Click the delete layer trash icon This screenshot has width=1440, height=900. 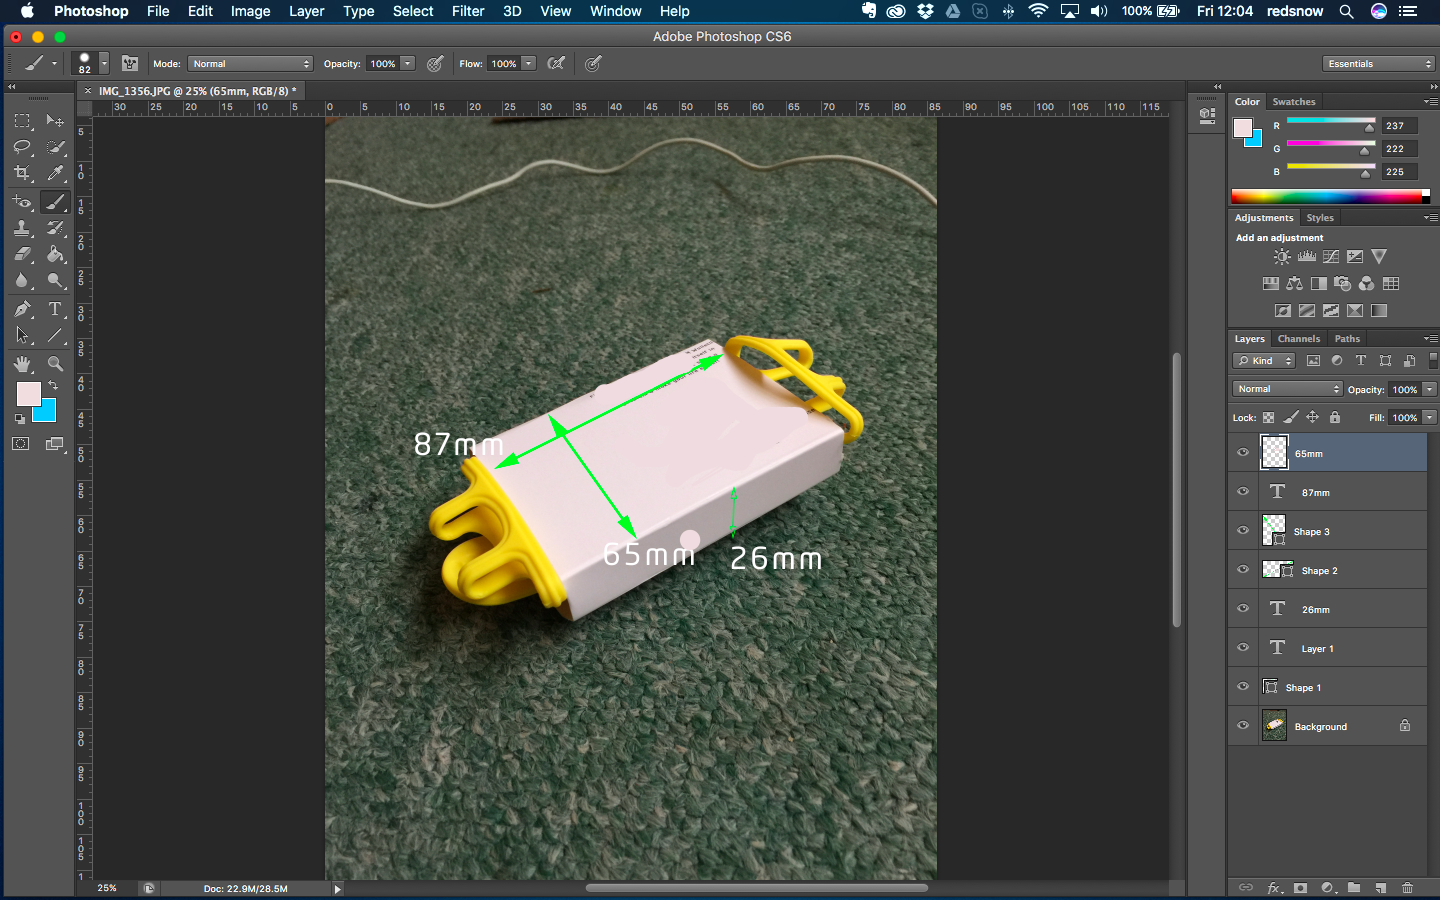point(1407,888)
